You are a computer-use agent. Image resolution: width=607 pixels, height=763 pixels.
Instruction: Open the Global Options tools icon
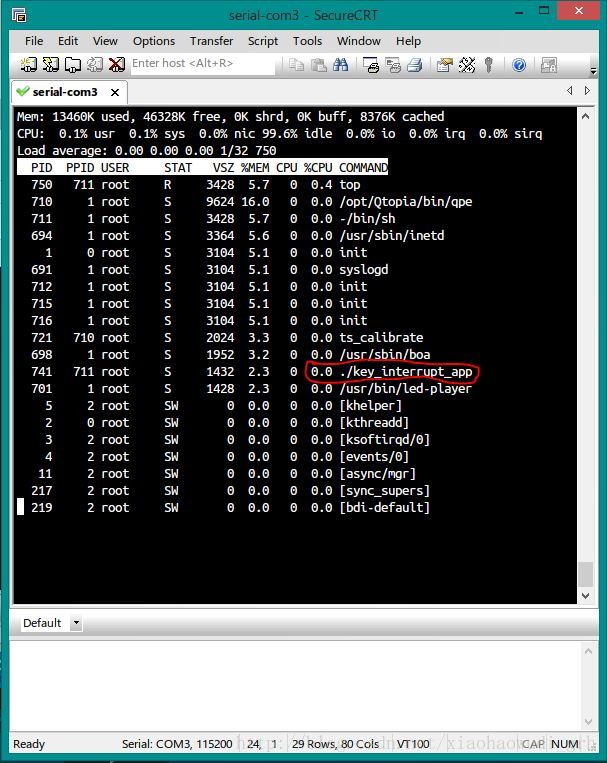point(466,64)
